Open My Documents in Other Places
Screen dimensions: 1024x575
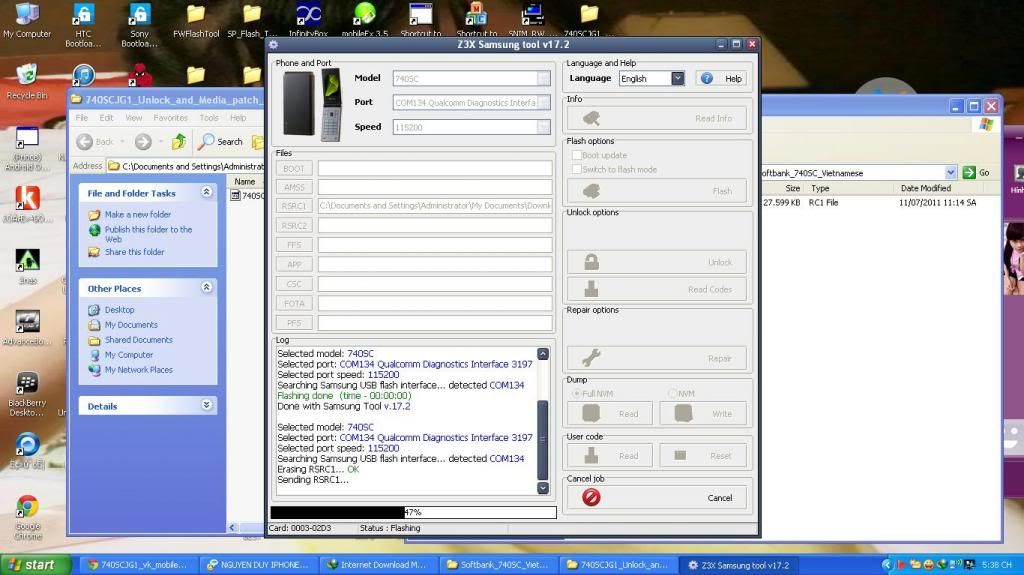[x=131, y=325]
